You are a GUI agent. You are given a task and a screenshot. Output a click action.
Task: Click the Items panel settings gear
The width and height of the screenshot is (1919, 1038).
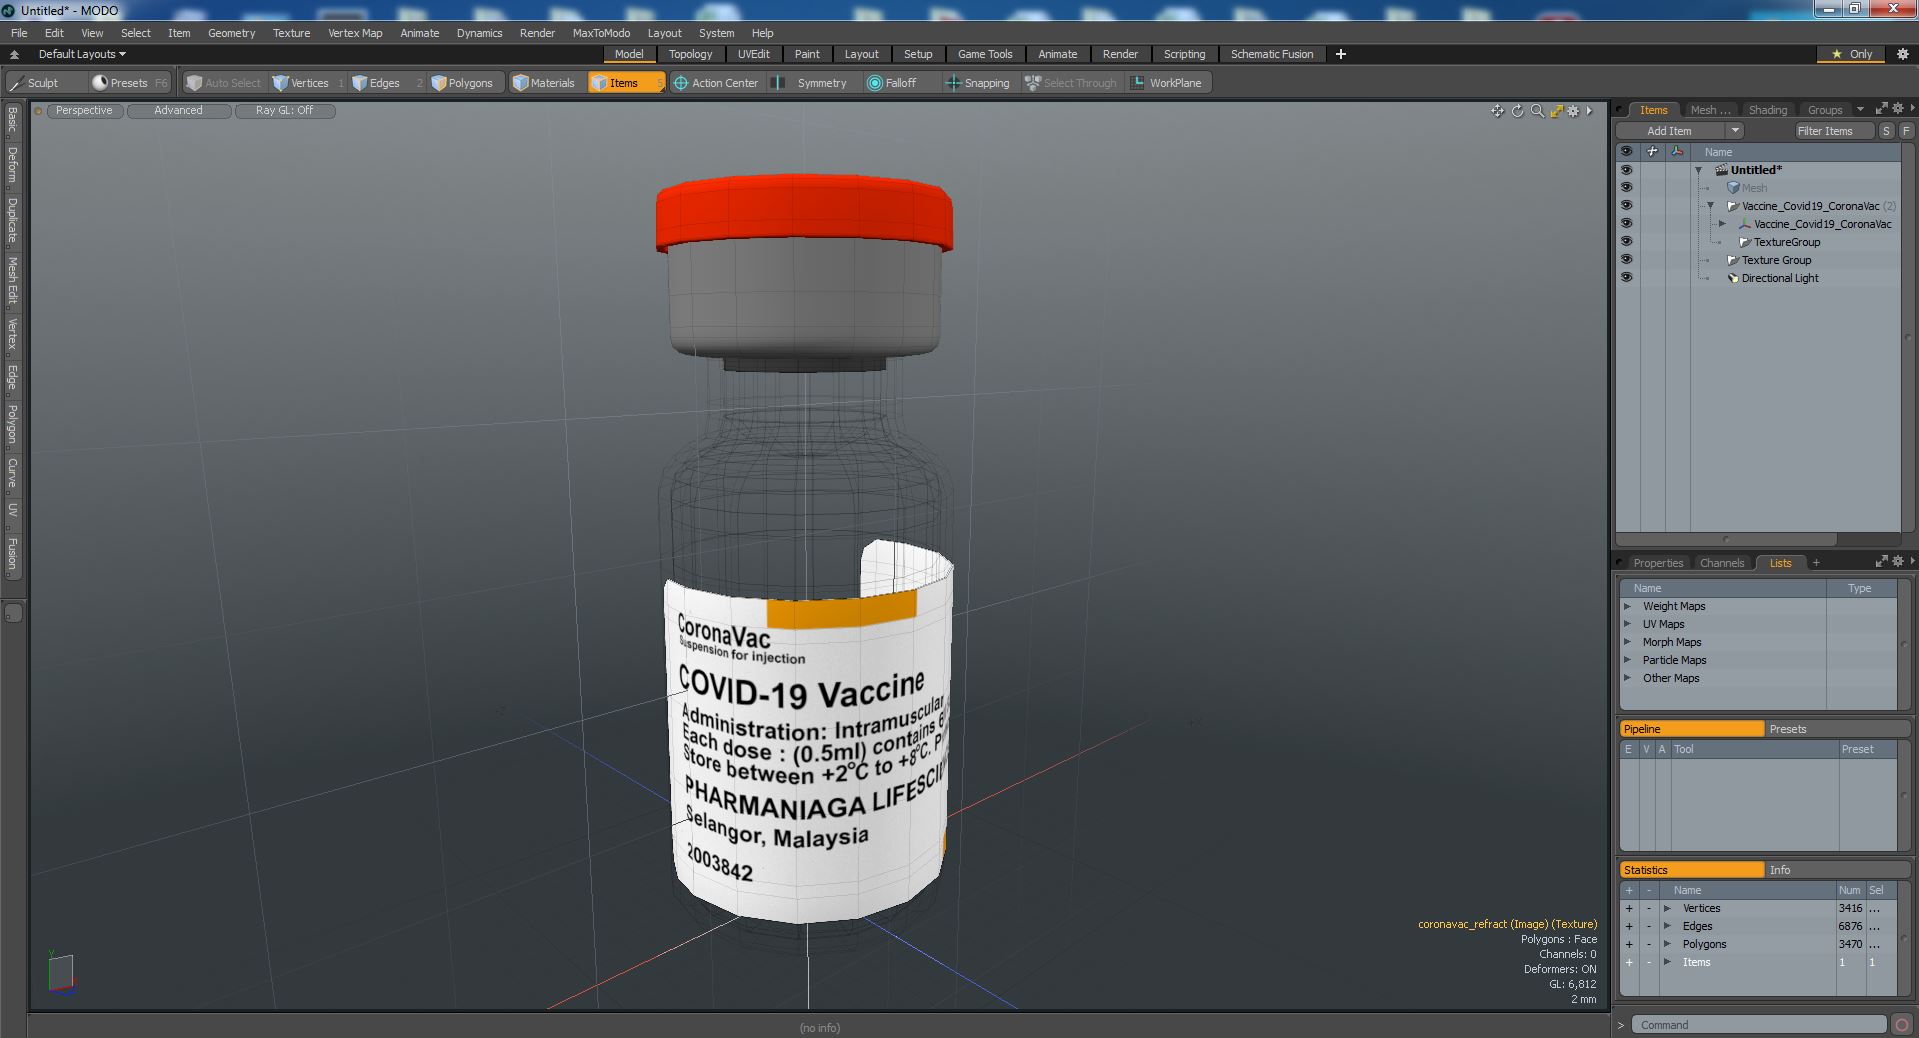click(x=1898, y=109)
